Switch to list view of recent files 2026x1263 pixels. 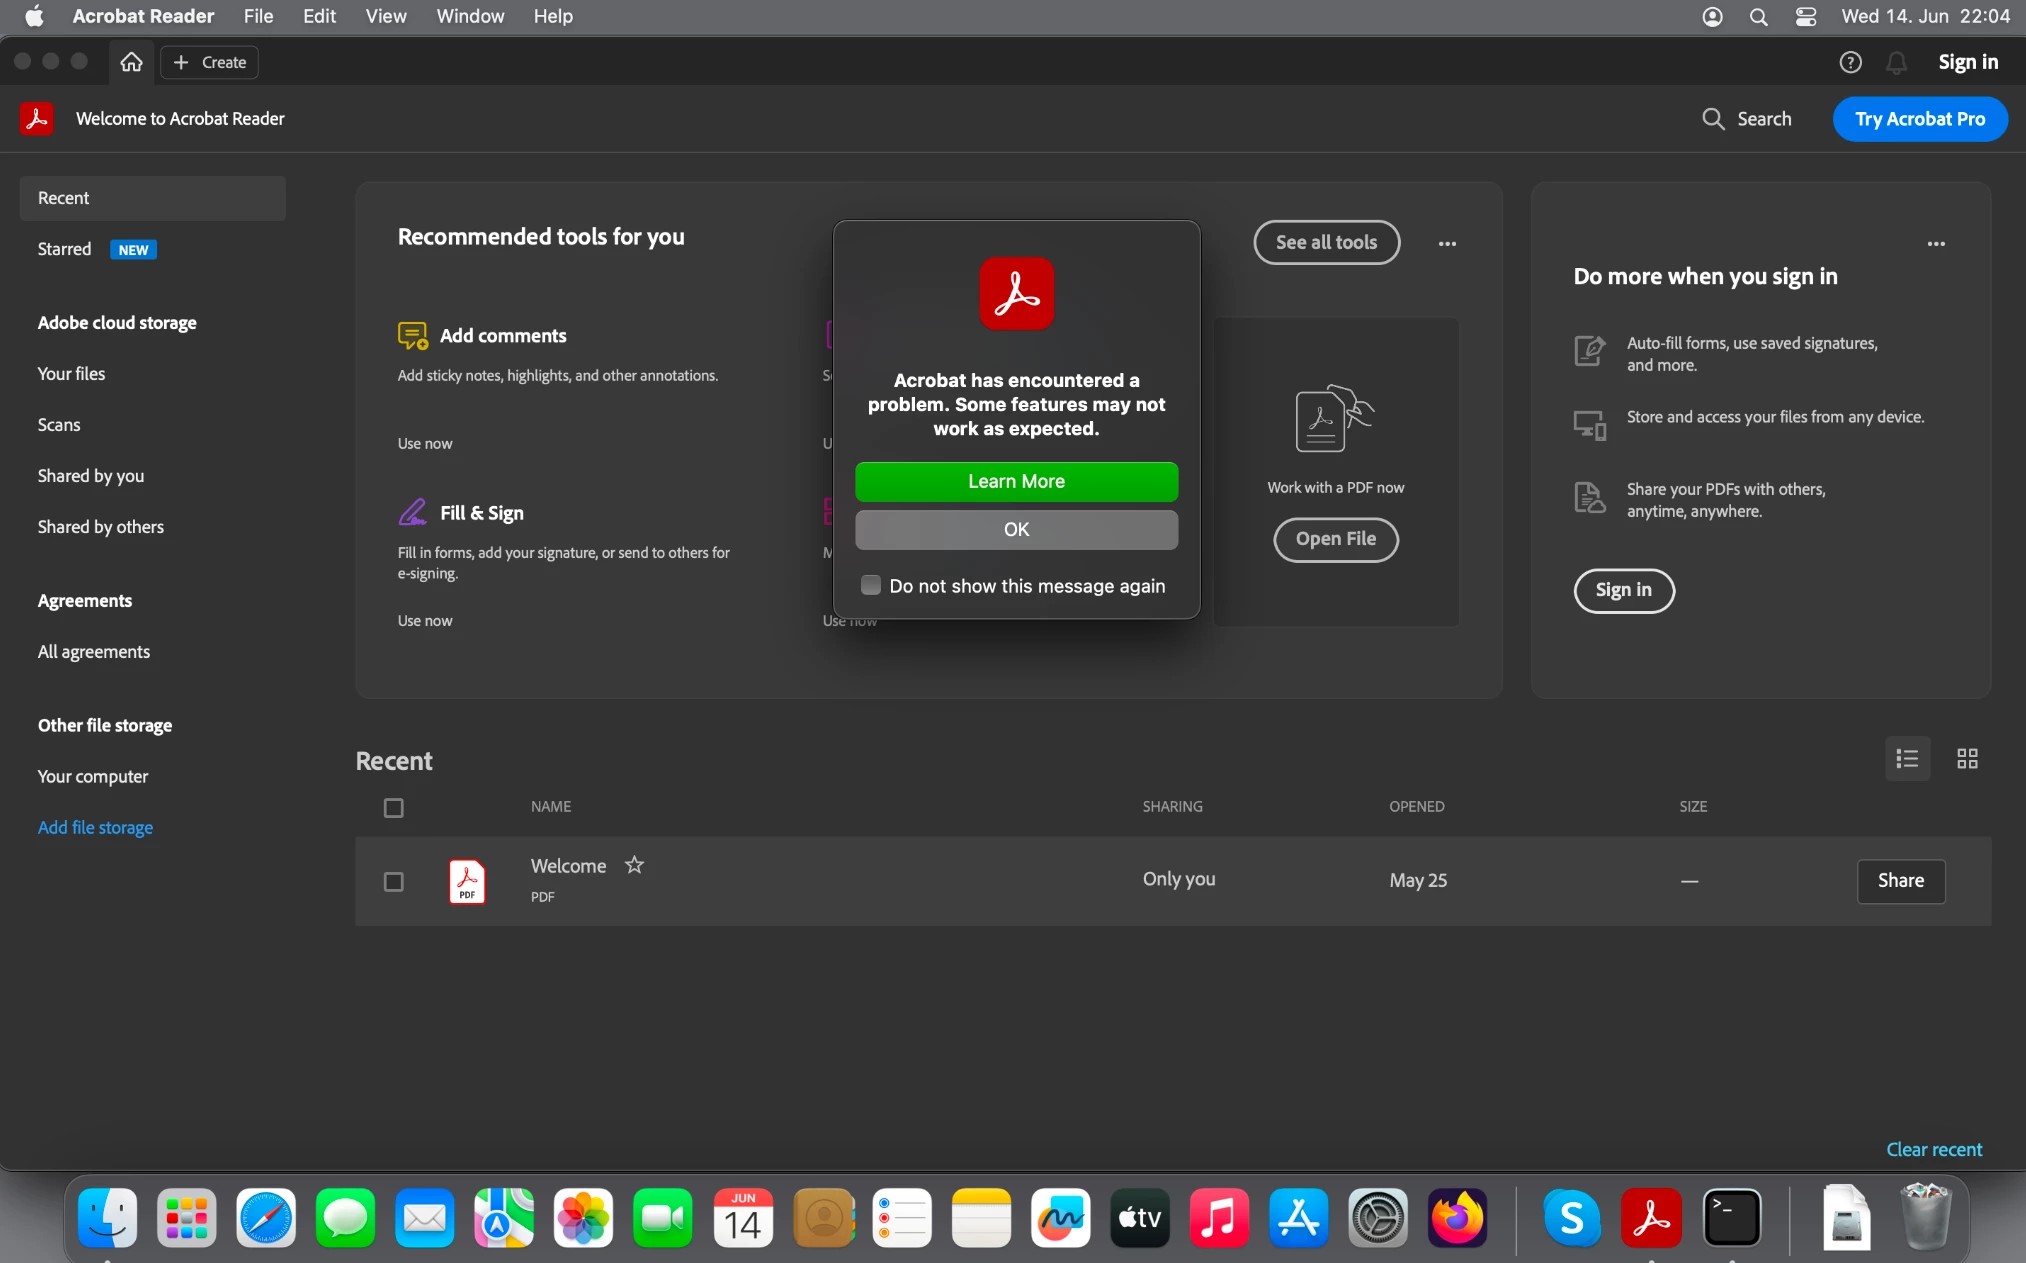pyautogui.click(x=1907, y=759)
